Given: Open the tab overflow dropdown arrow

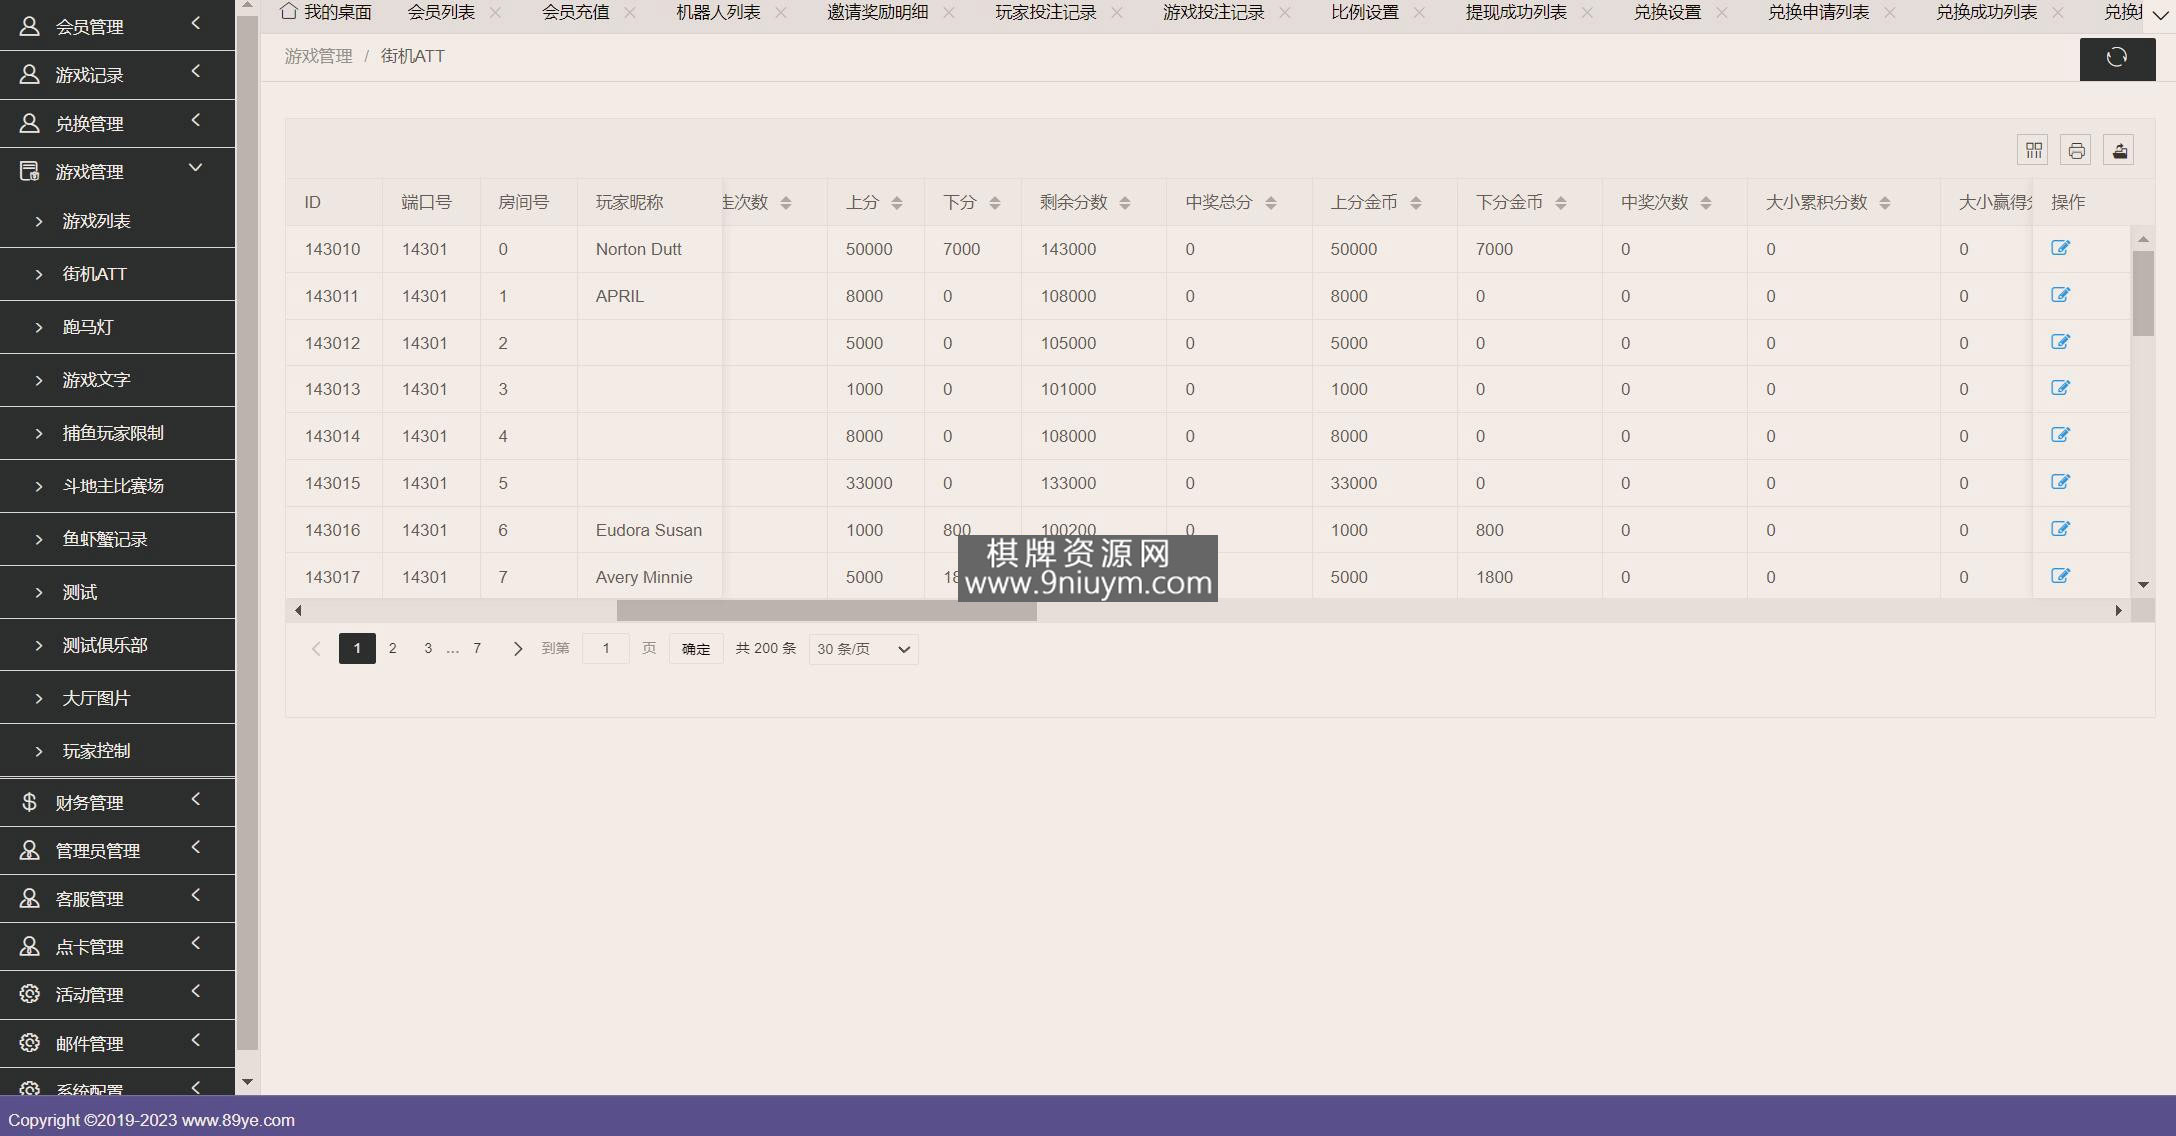Looking at the screenshot, I should click(2160, 14).
